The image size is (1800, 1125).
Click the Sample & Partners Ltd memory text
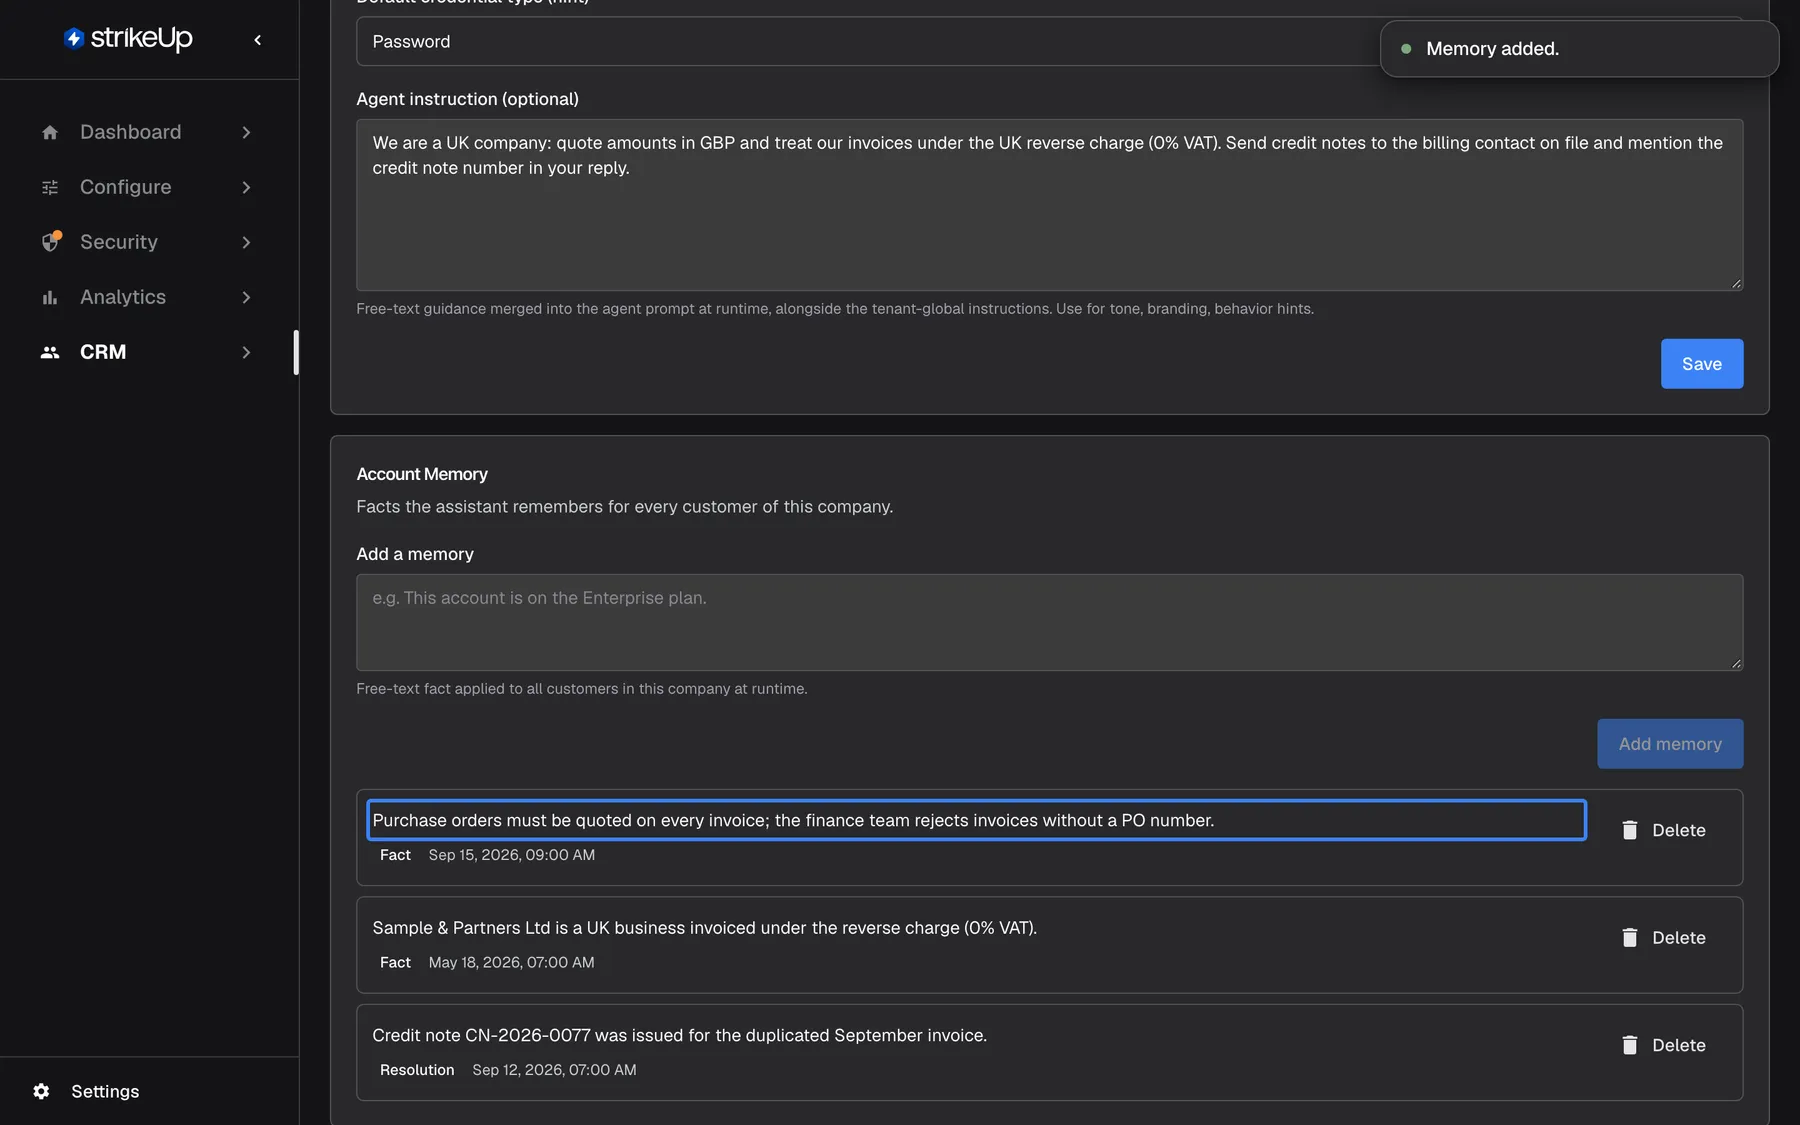click(x=705, y=928)
